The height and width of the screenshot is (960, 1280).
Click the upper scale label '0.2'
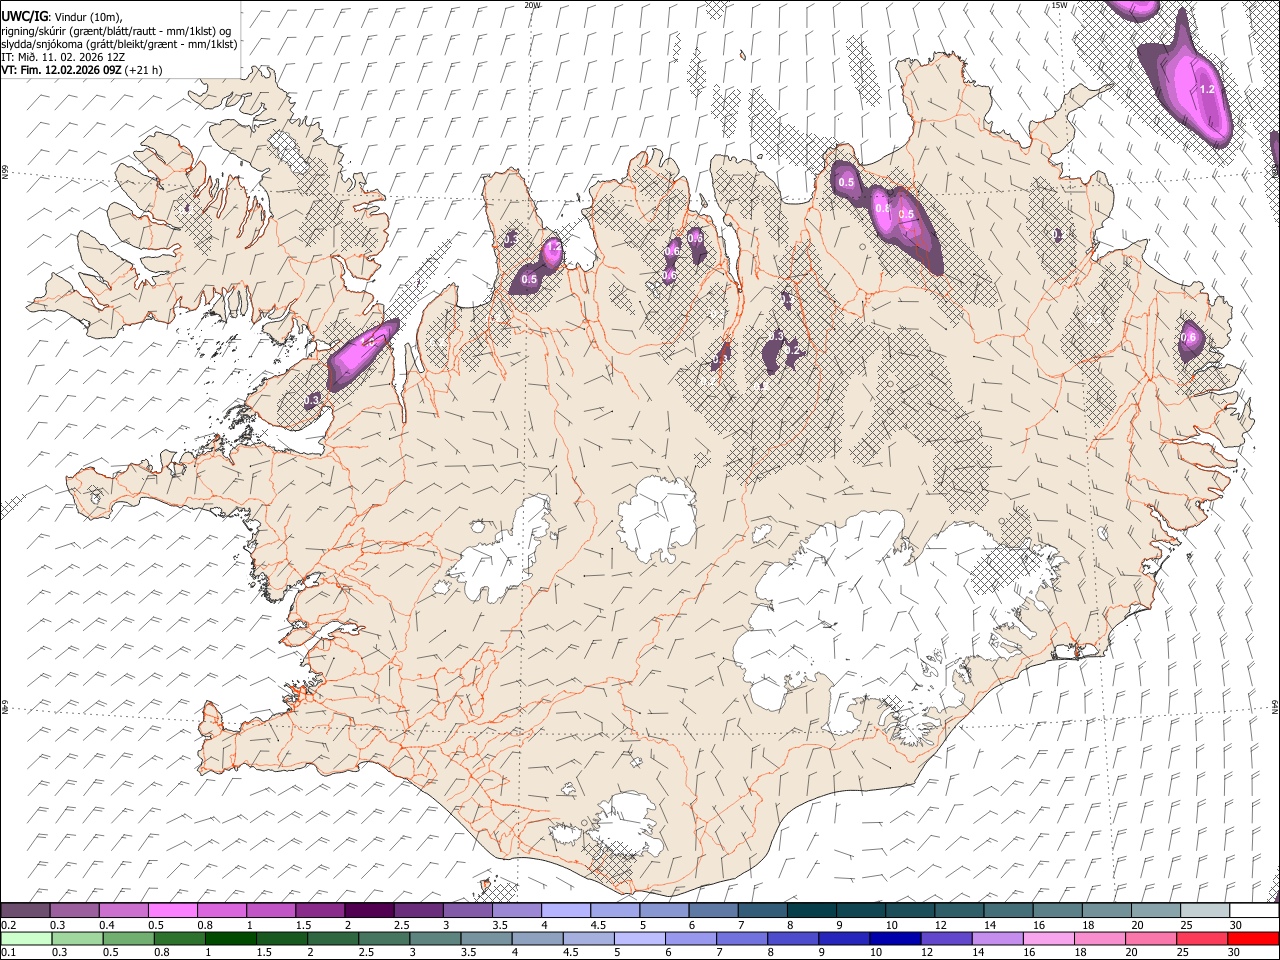pyautogui.click(x=7, y=925)
